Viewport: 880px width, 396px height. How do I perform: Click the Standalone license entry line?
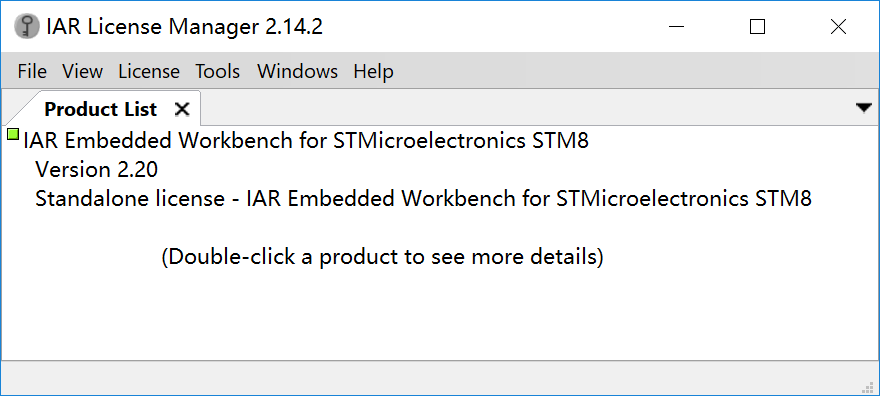(424, 199)
